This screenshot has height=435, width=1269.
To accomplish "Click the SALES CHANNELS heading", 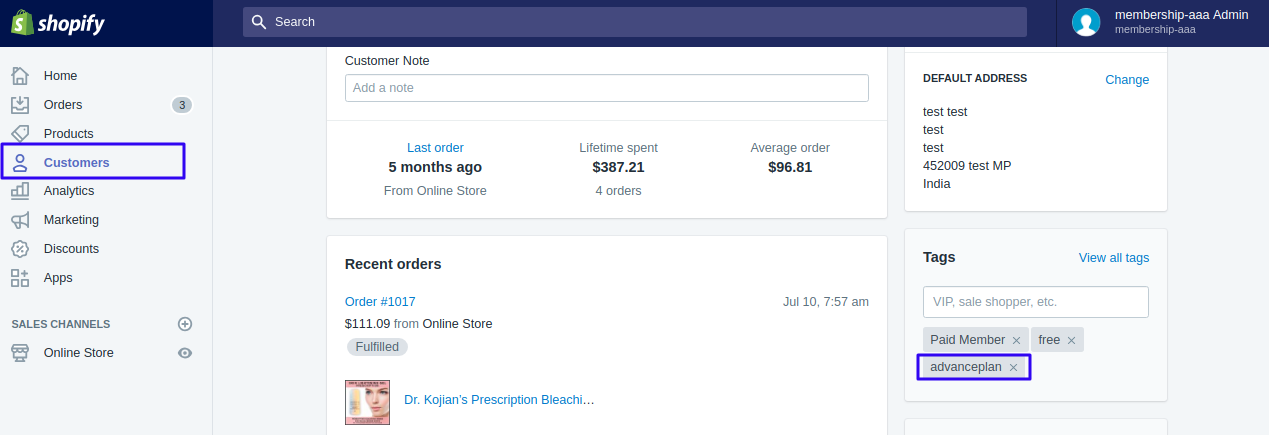I will pyautogui.click(x=61, y=324).
